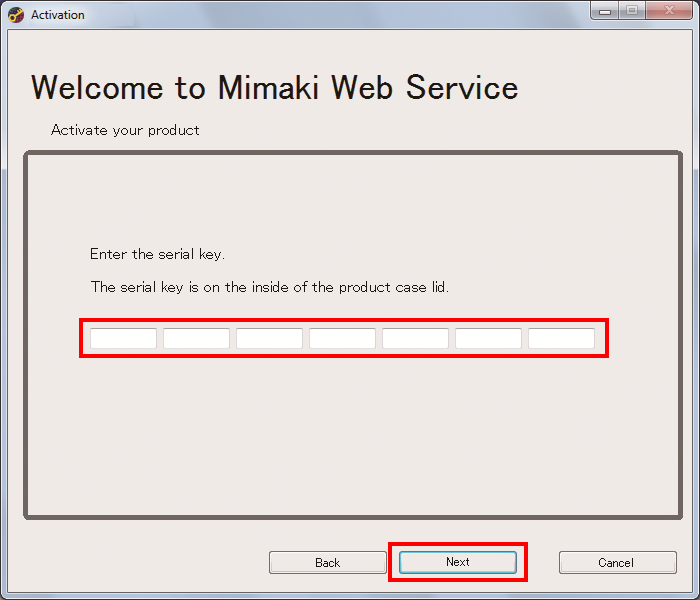Select the second serial key box

[x=196, y=339]
